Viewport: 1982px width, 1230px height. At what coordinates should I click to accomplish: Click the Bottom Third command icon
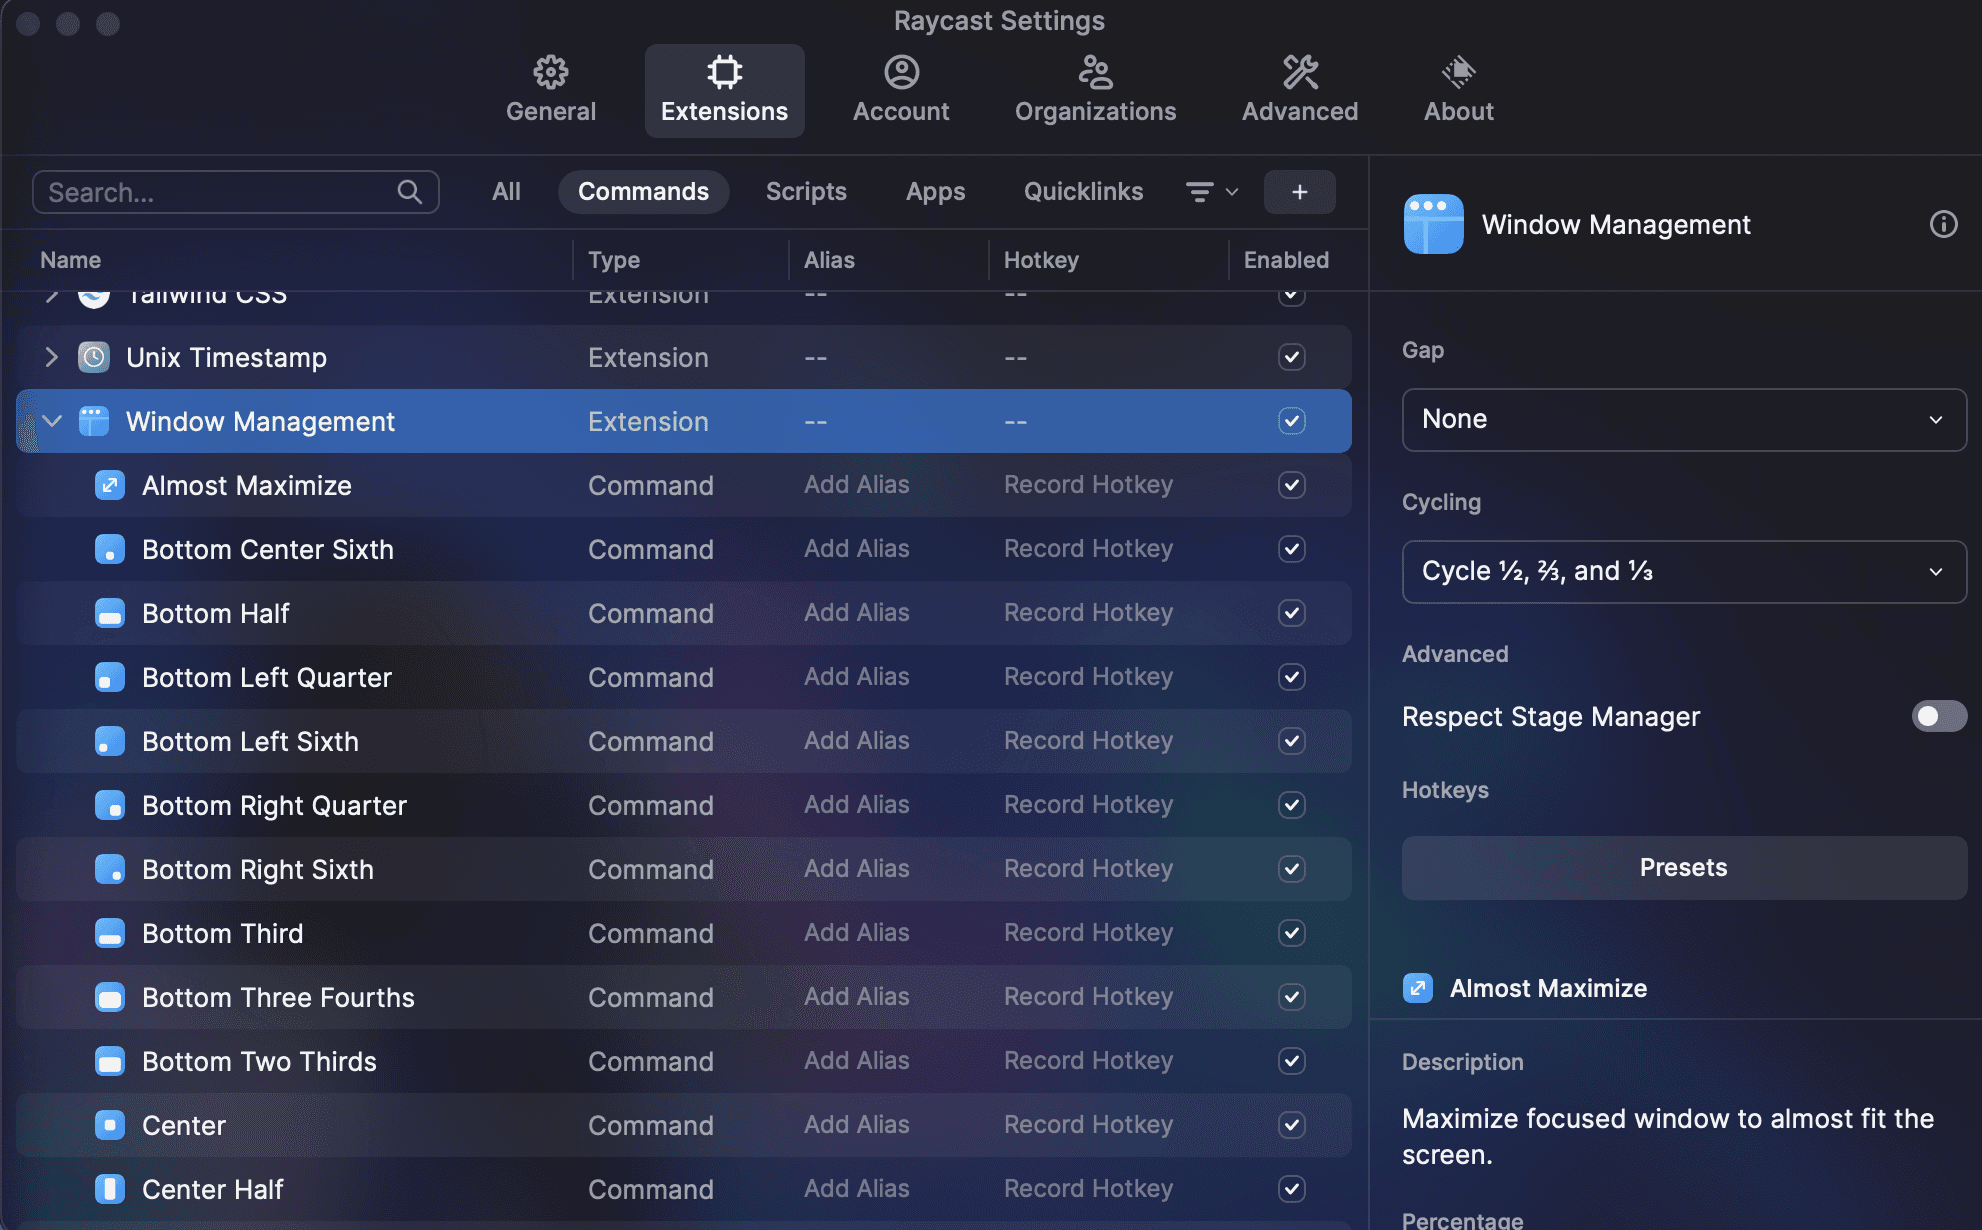[110, 933]
